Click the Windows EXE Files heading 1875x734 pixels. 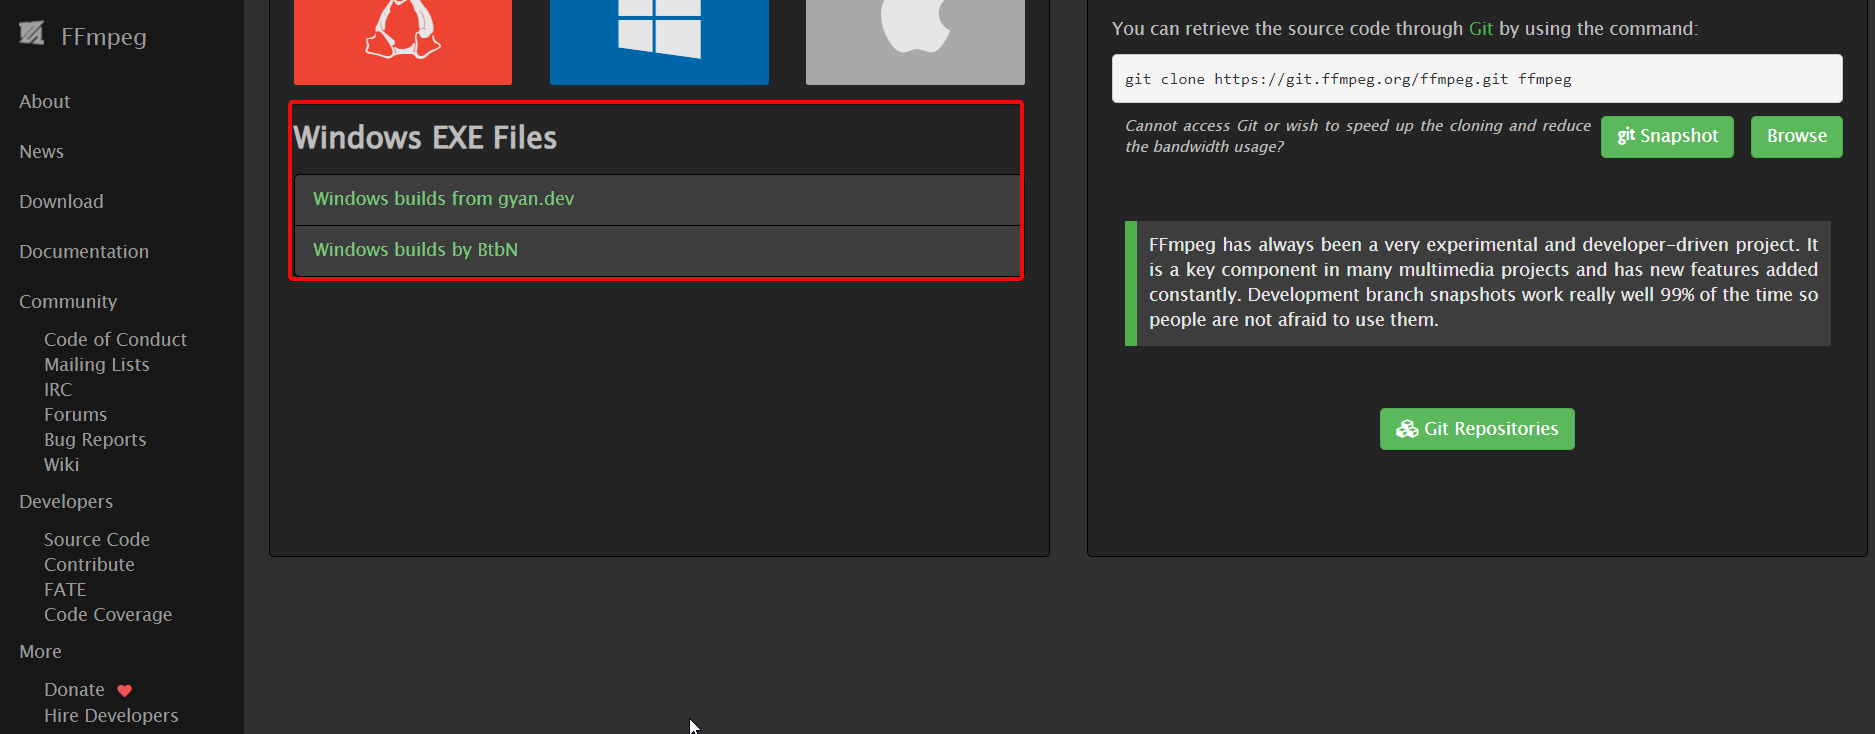tap(425, 138)
